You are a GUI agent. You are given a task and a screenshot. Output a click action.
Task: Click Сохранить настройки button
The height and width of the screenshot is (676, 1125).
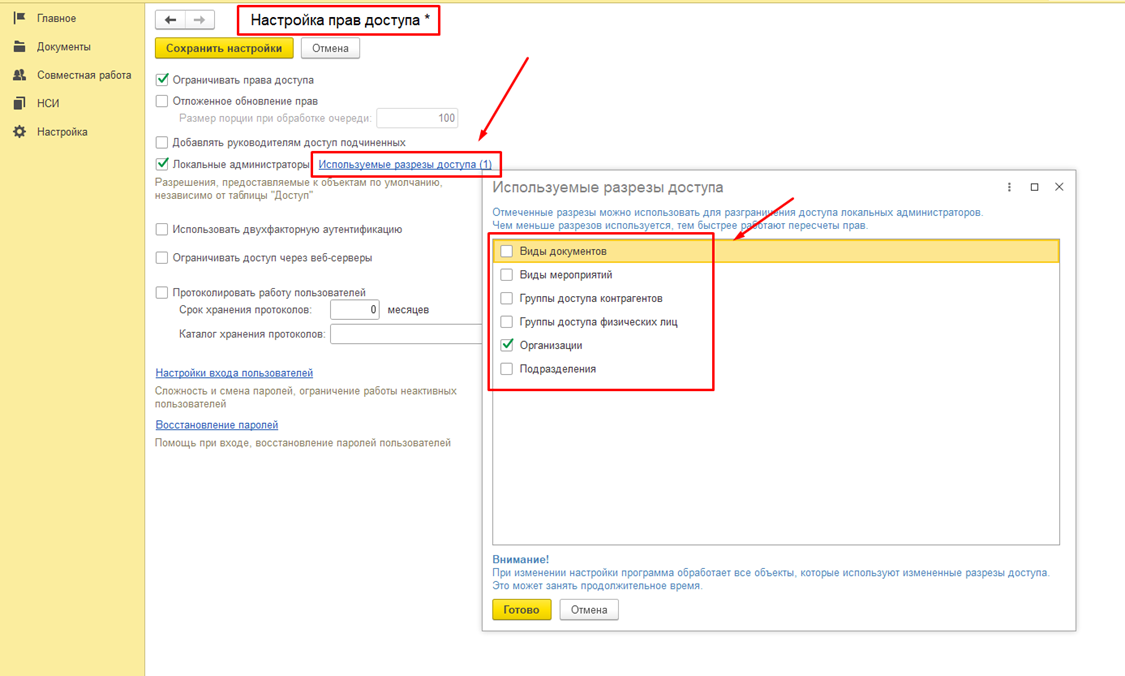pos(224,48)
